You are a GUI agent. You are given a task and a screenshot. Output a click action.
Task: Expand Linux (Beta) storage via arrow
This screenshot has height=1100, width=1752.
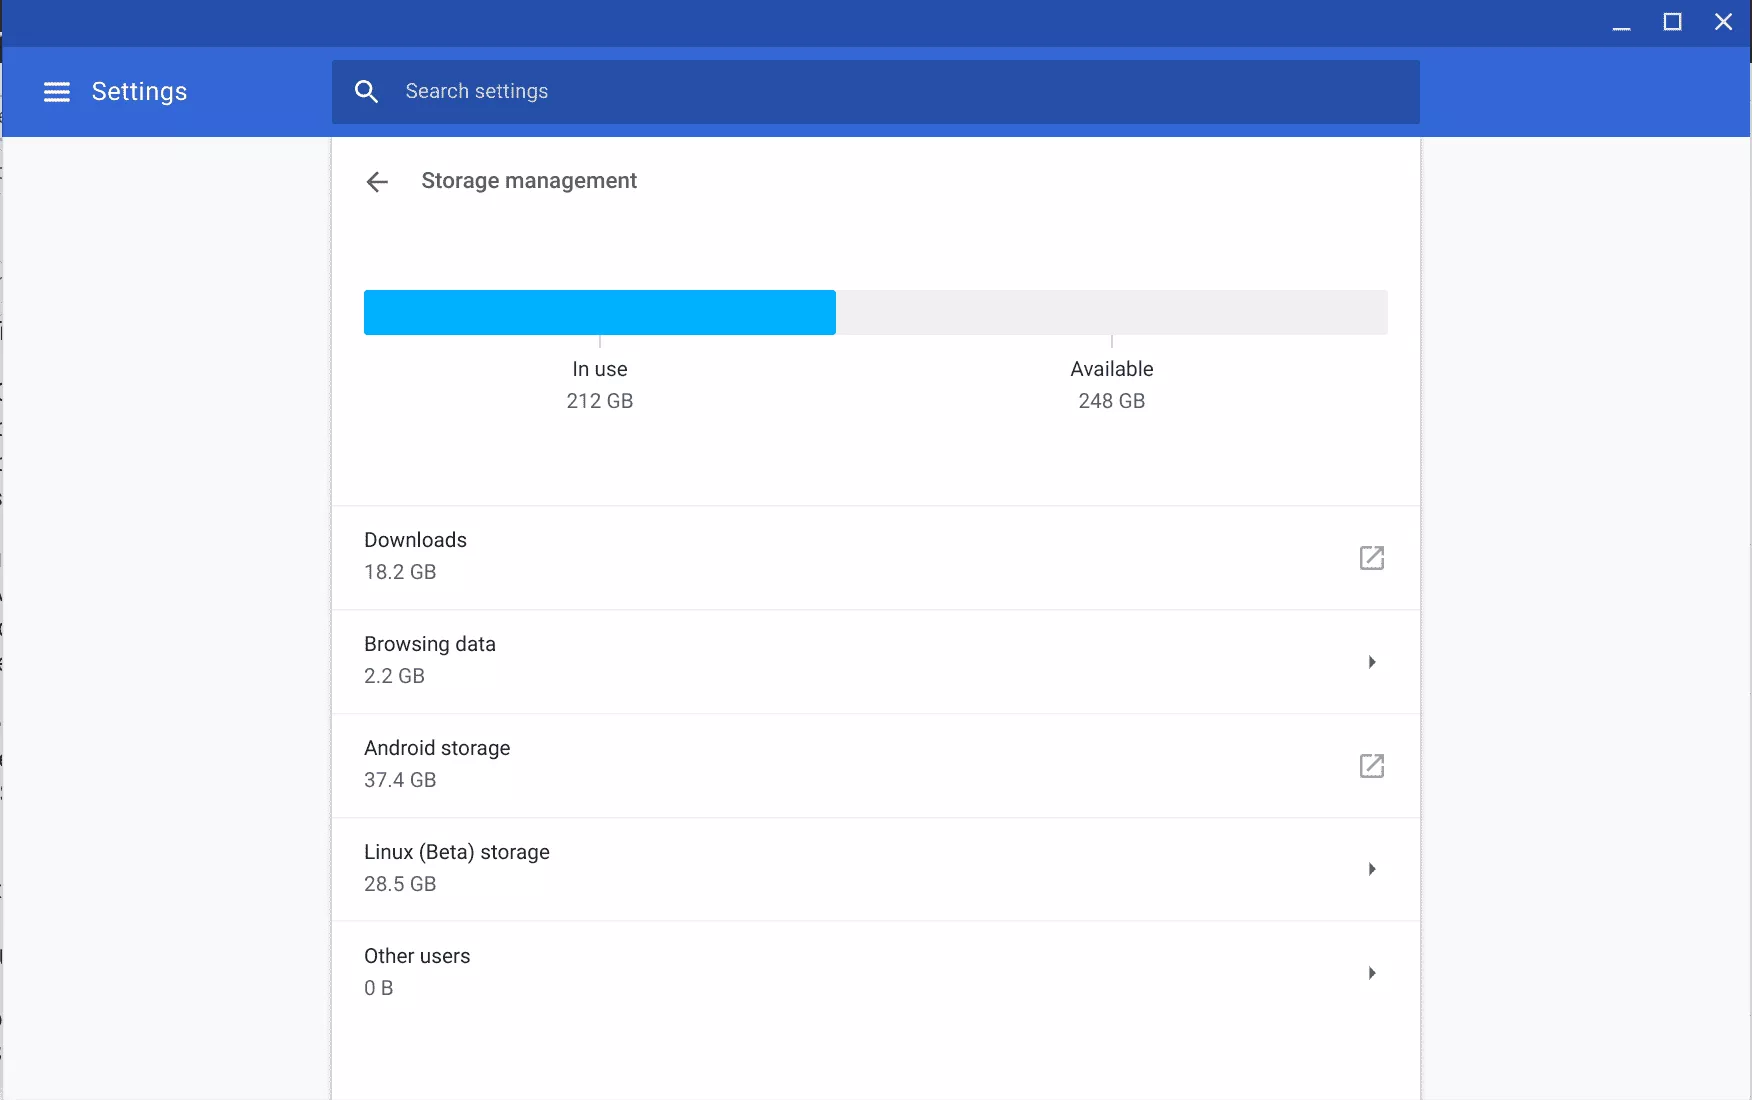tap(1371, 869)
